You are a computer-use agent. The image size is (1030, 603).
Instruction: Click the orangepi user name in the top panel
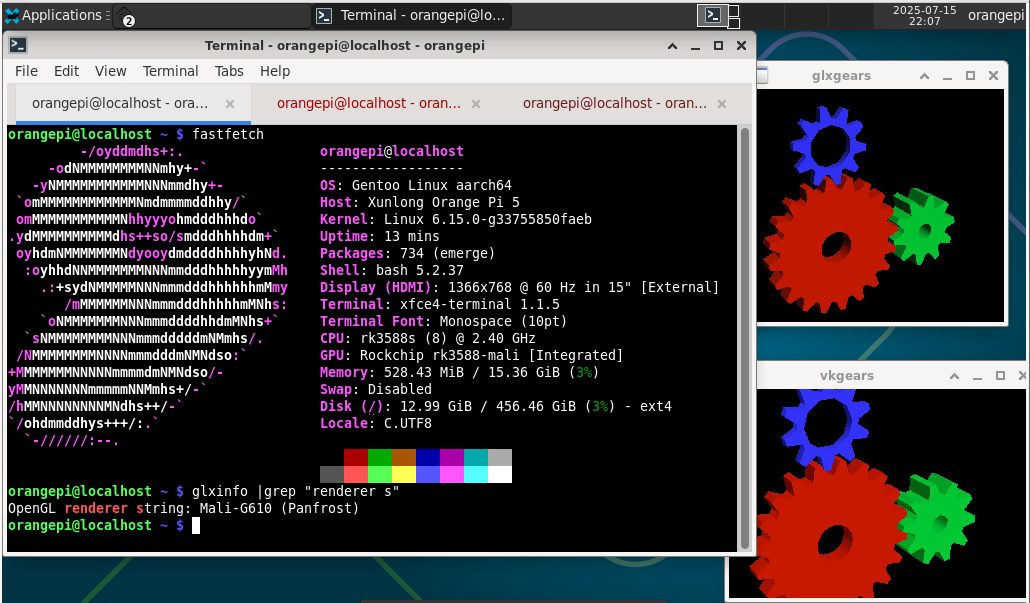pos(995,15)
